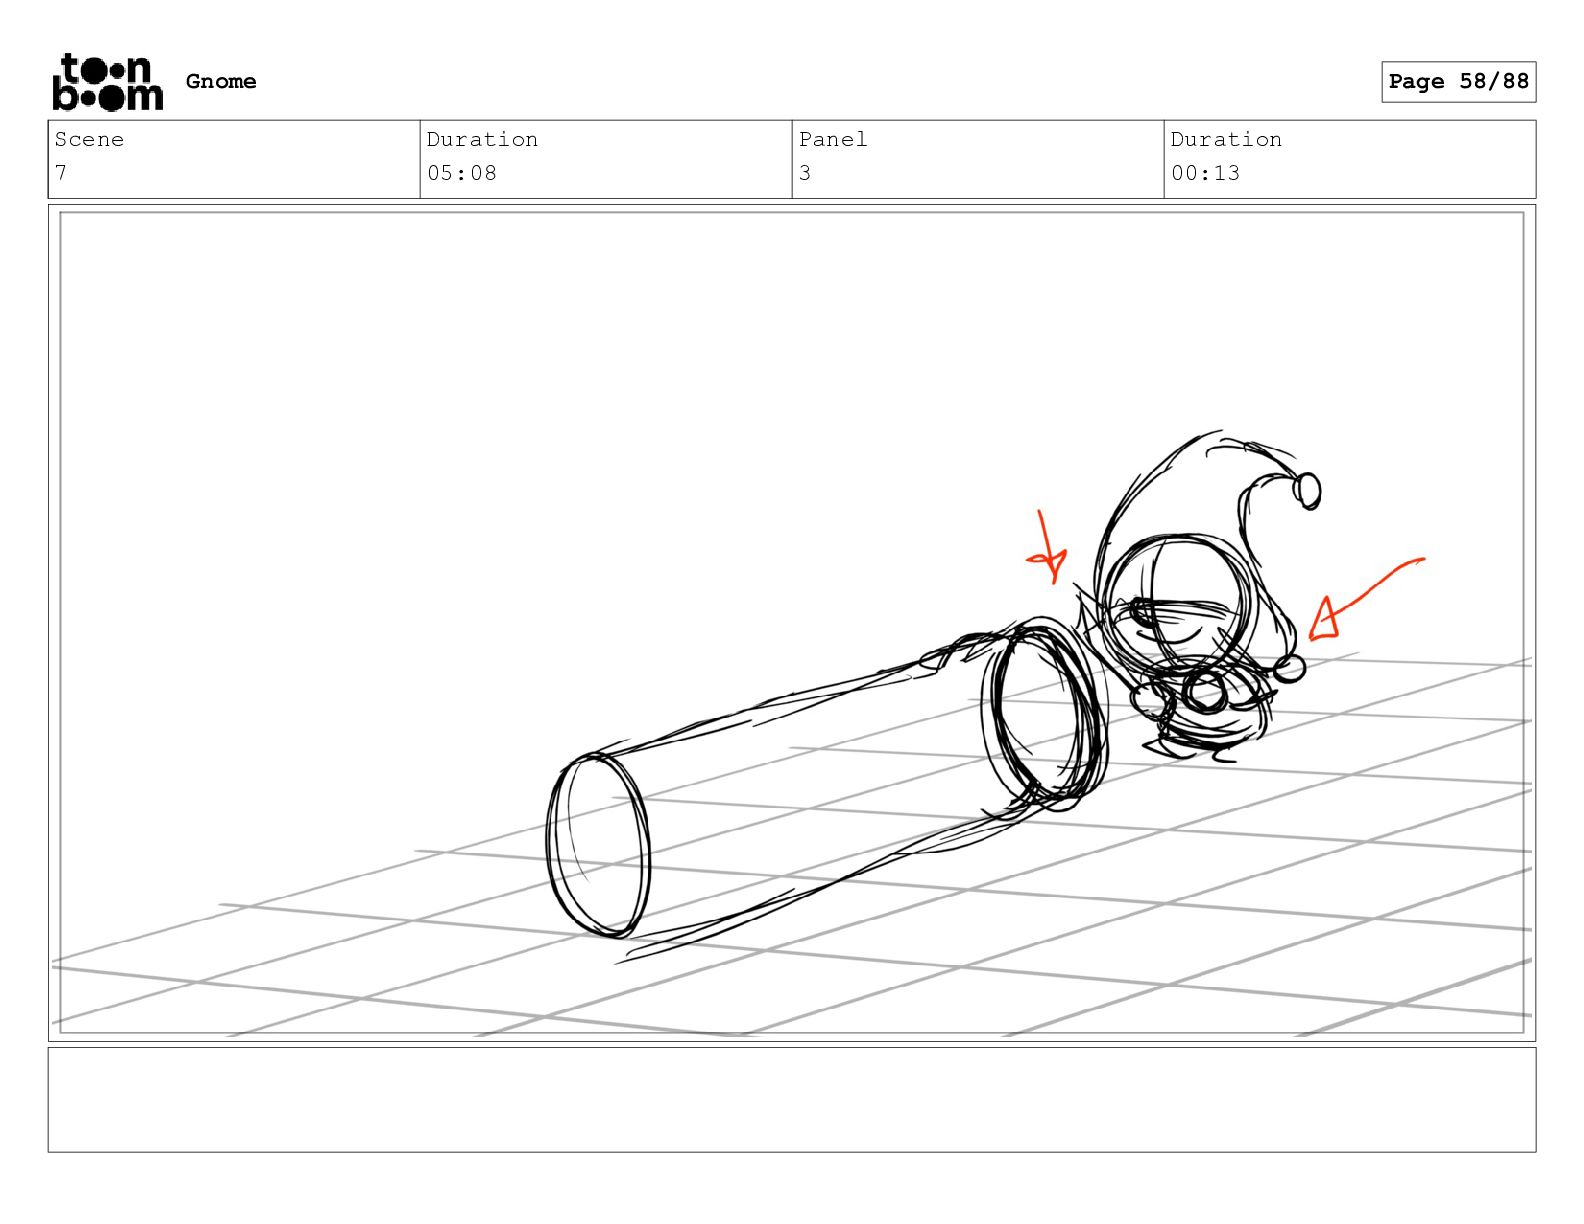Click the panel number "3"

[805, 173]
